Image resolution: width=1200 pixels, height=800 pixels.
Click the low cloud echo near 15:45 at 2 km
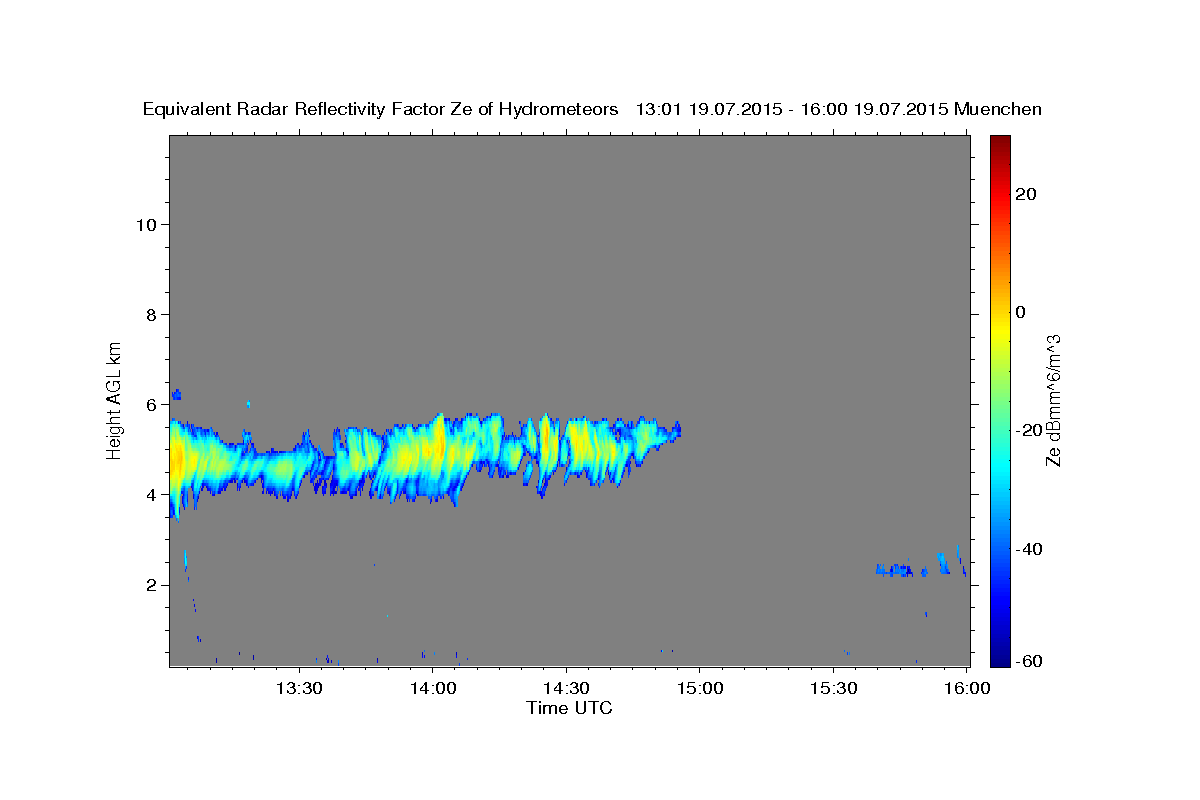(896, 570)
